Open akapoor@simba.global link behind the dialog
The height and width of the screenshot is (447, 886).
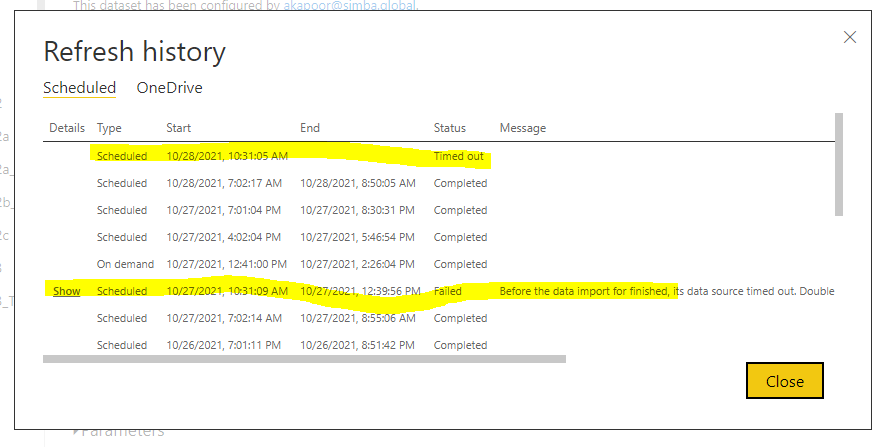pyautogui.click(x=349, y=6)
